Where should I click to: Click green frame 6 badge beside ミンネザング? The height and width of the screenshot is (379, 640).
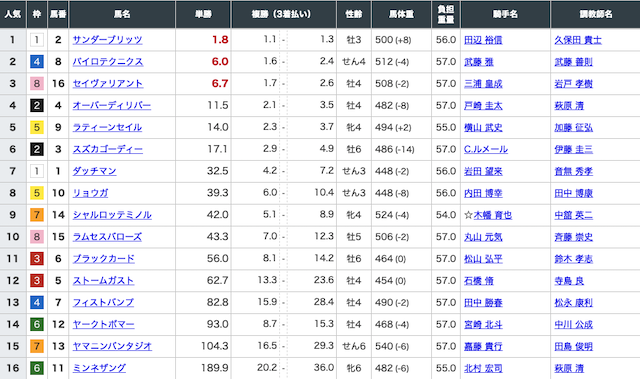click(37, 368)
